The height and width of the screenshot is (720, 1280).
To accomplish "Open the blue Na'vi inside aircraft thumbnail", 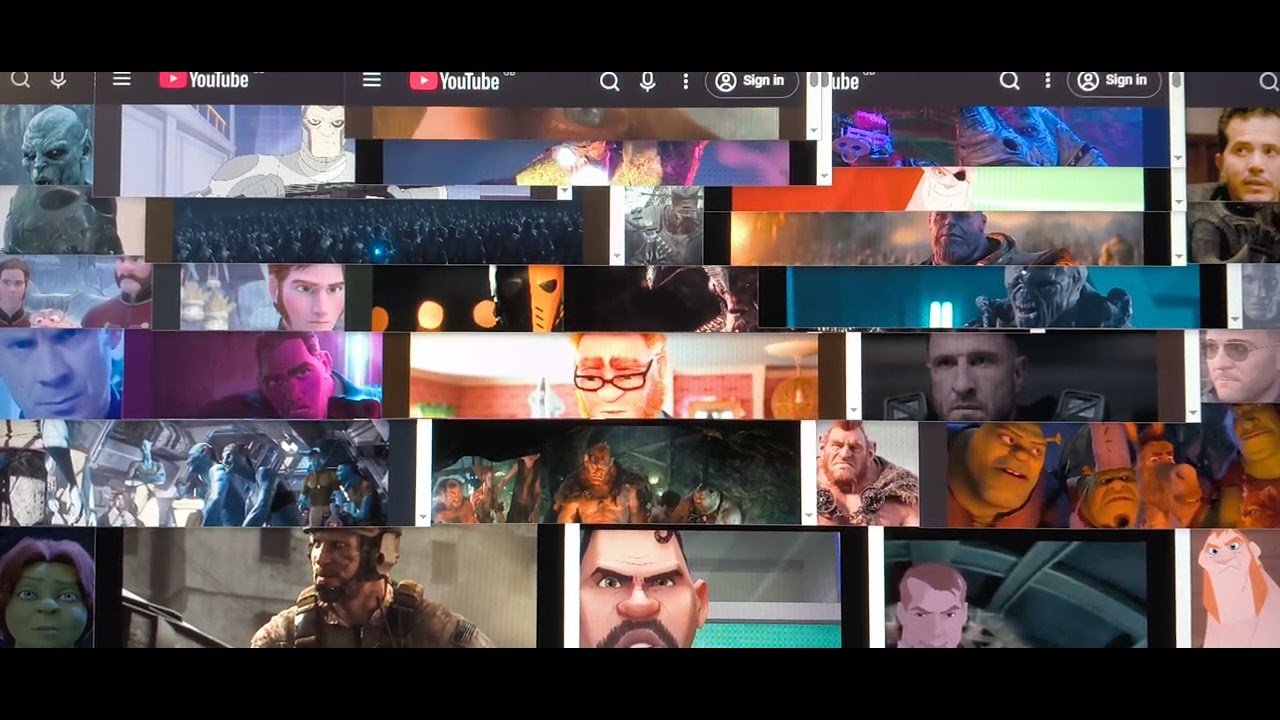I will click(194, 472).
